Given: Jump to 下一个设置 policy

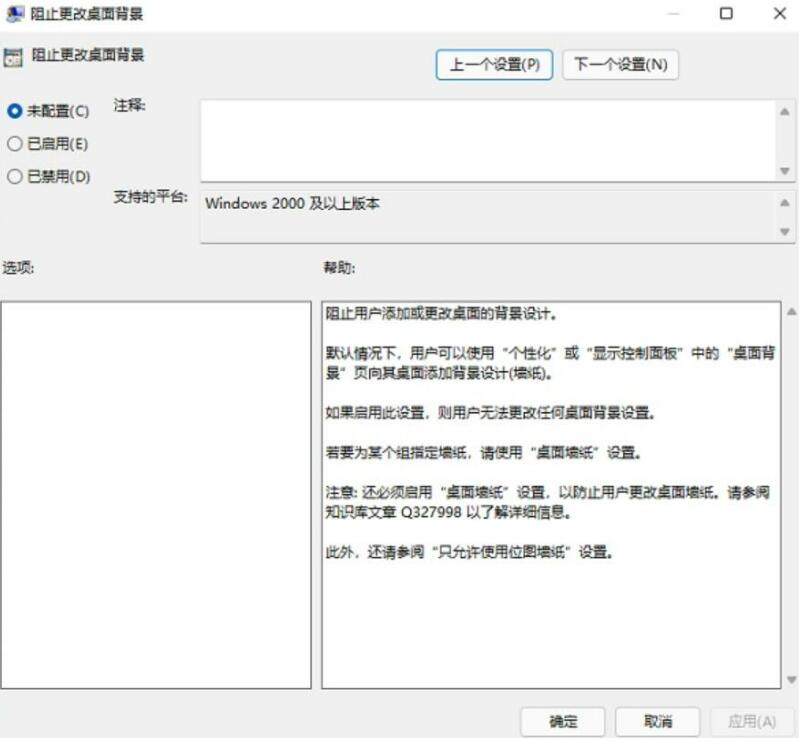Looking at the screenshot, I should (620, 65).
